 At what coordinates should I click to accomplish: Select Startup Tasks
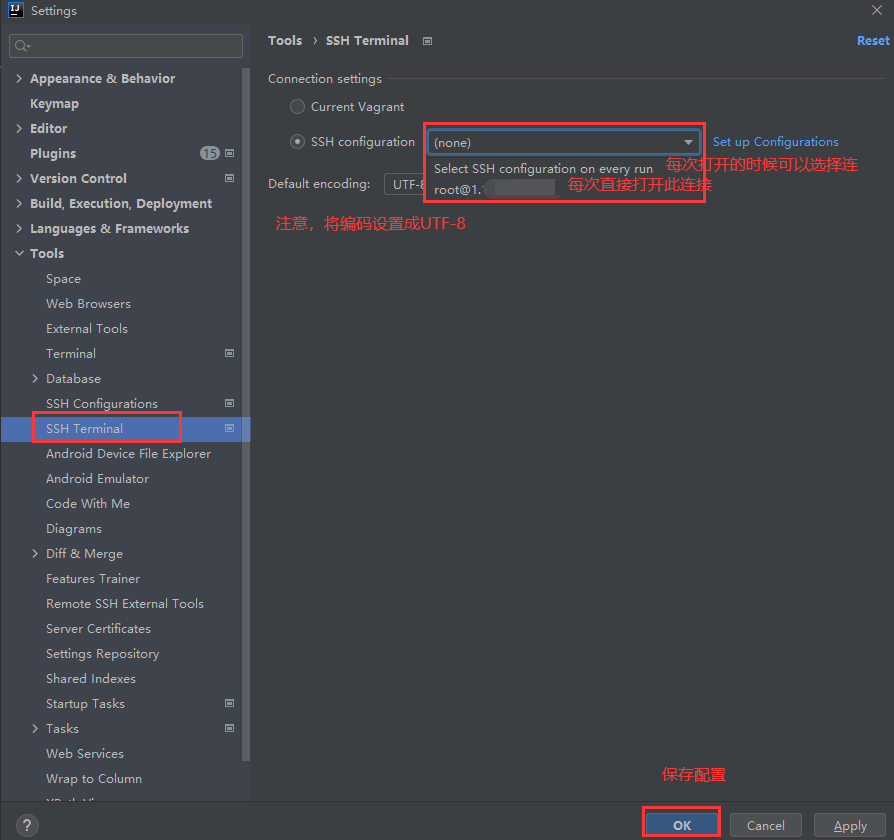tap(85, 704)
